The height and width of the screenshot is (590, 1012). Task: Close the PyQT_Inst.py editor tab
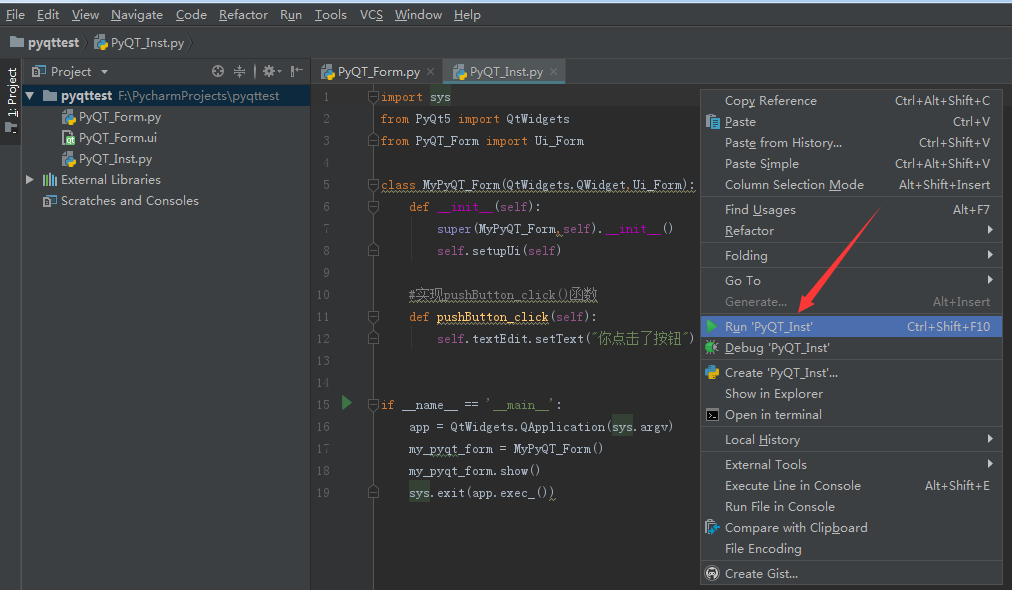click(x=553, y=72)
